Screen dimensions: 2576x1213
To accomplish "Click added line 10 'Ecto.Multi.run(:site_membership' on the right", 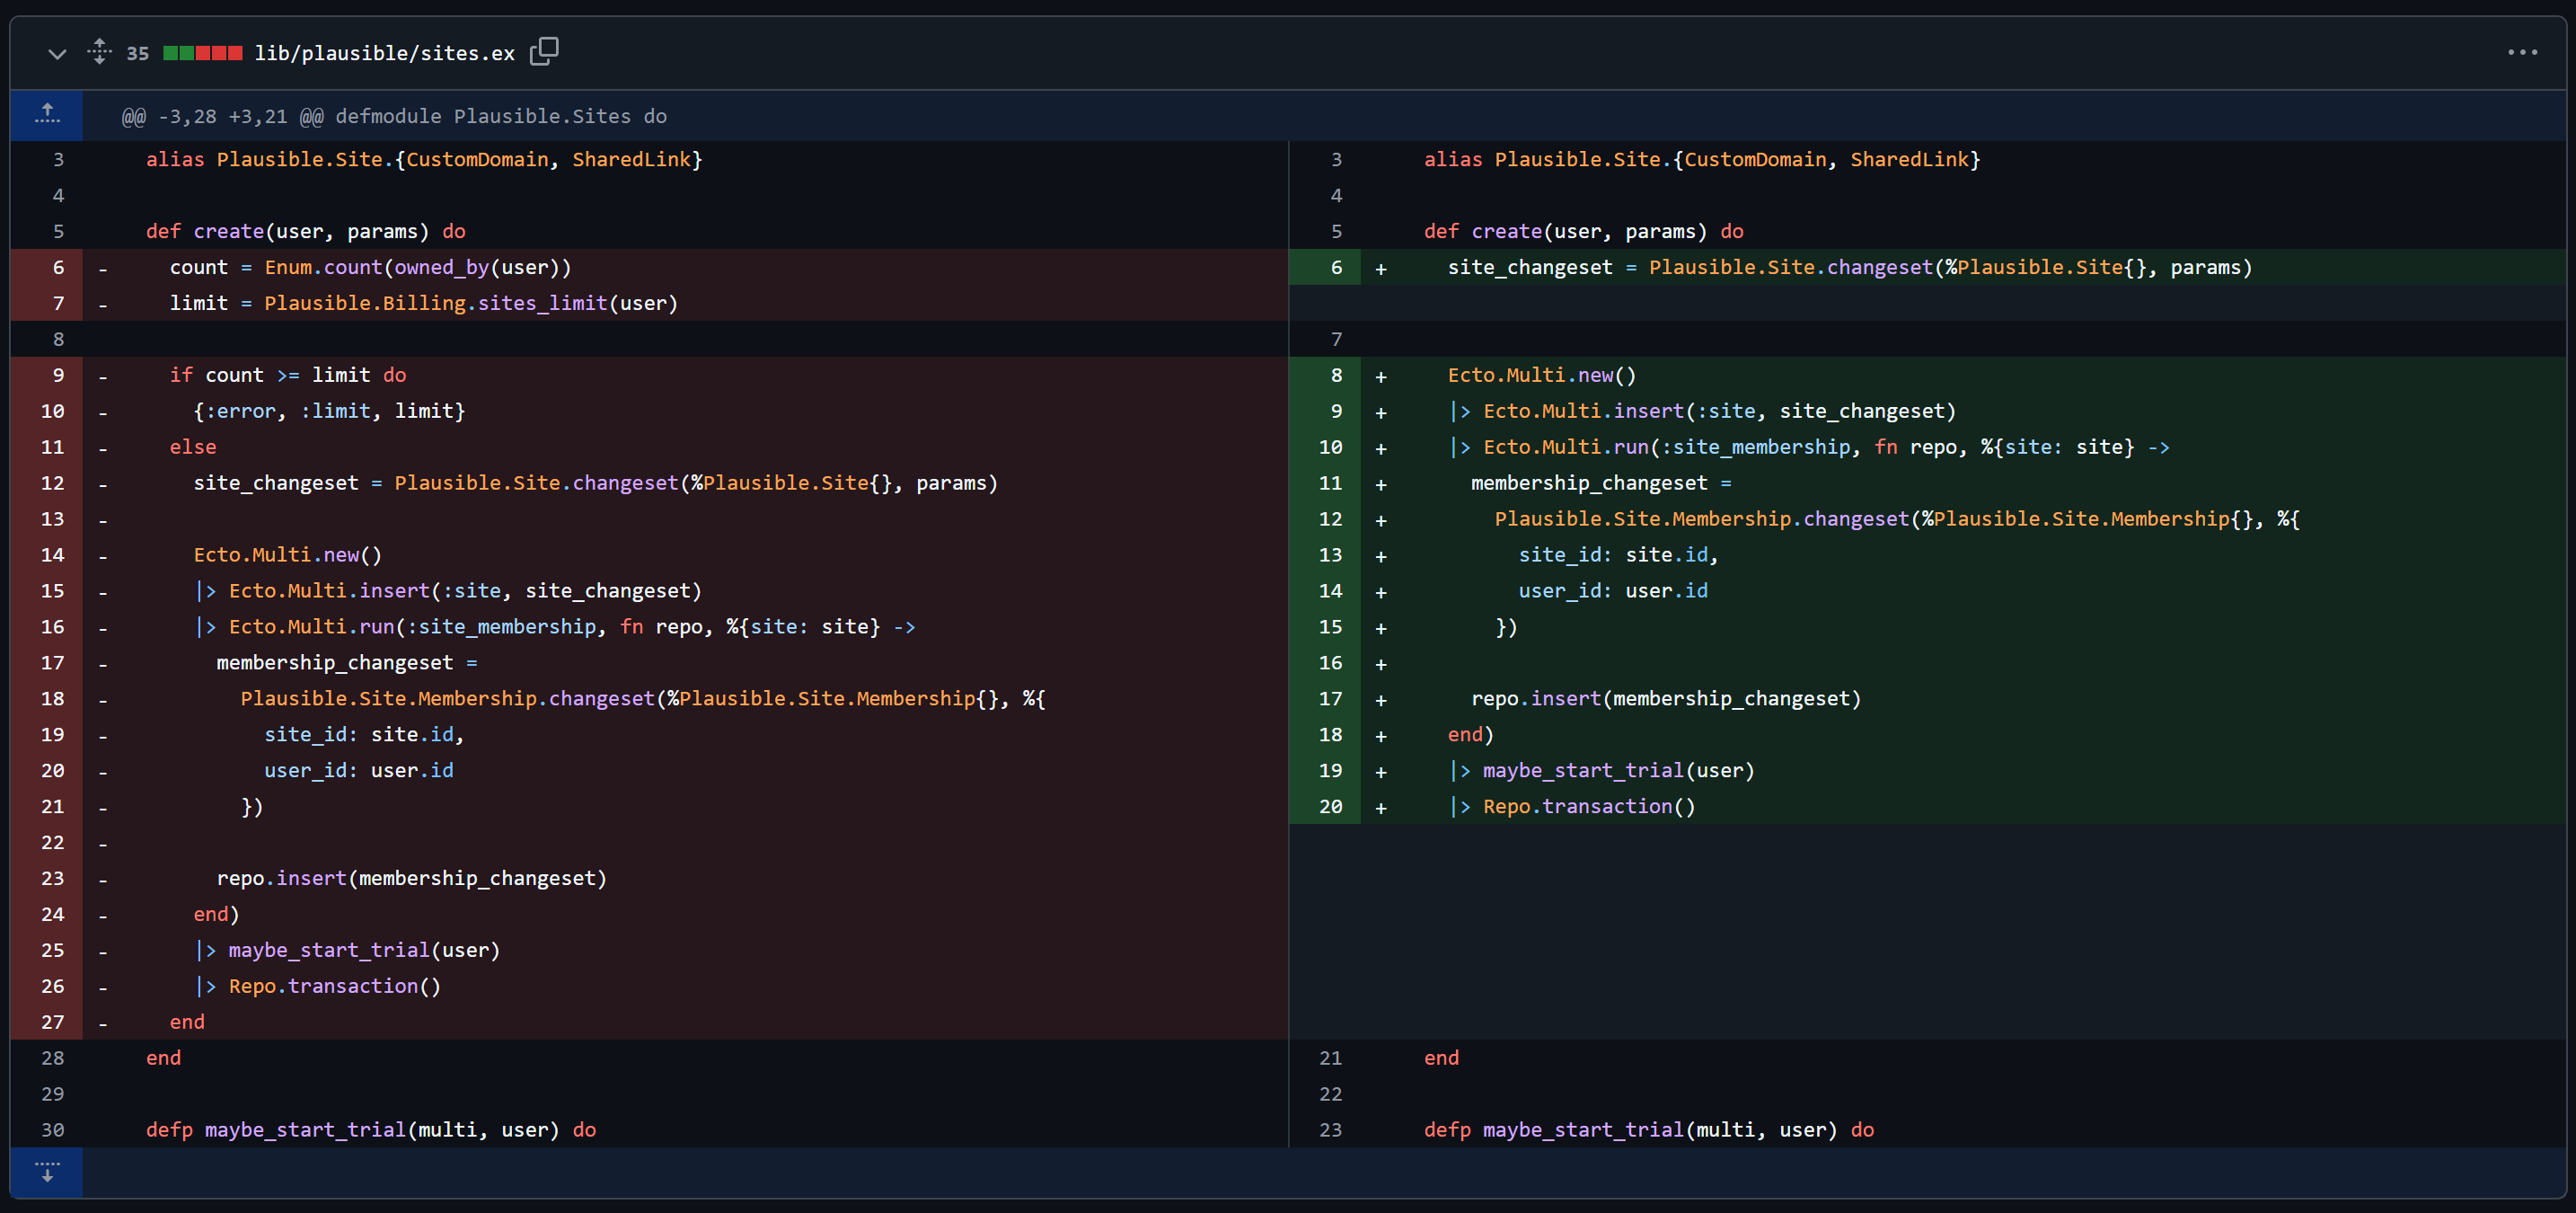I will (x=1809, y=447).
